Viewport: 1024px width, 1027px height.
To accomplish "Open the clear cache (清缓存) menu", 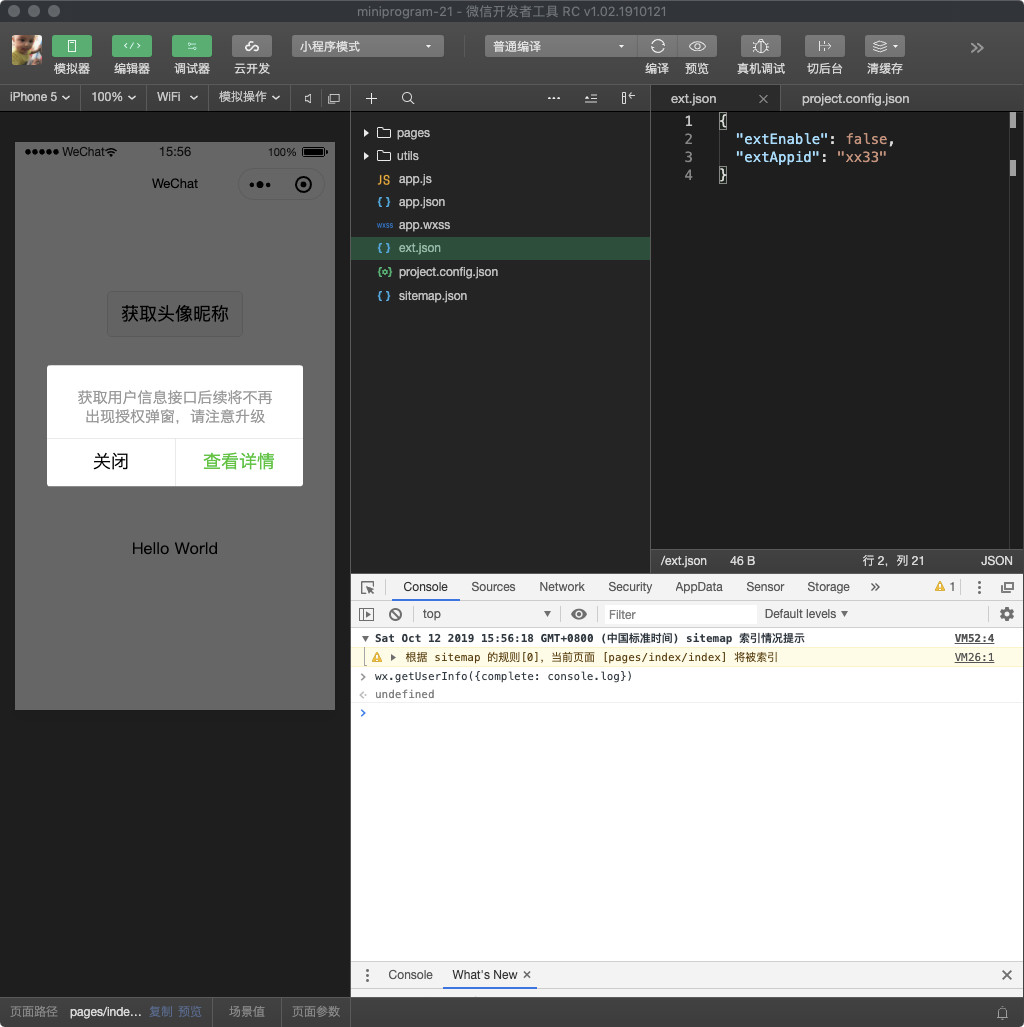I will click(x=884, y=47).
